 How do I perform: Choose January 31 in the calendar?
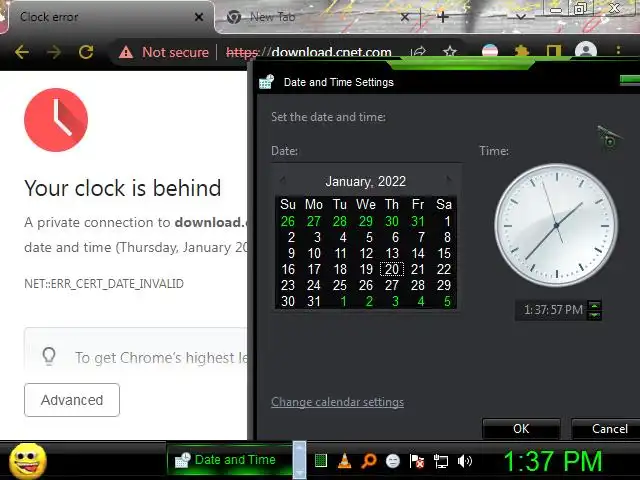(313, 301)
